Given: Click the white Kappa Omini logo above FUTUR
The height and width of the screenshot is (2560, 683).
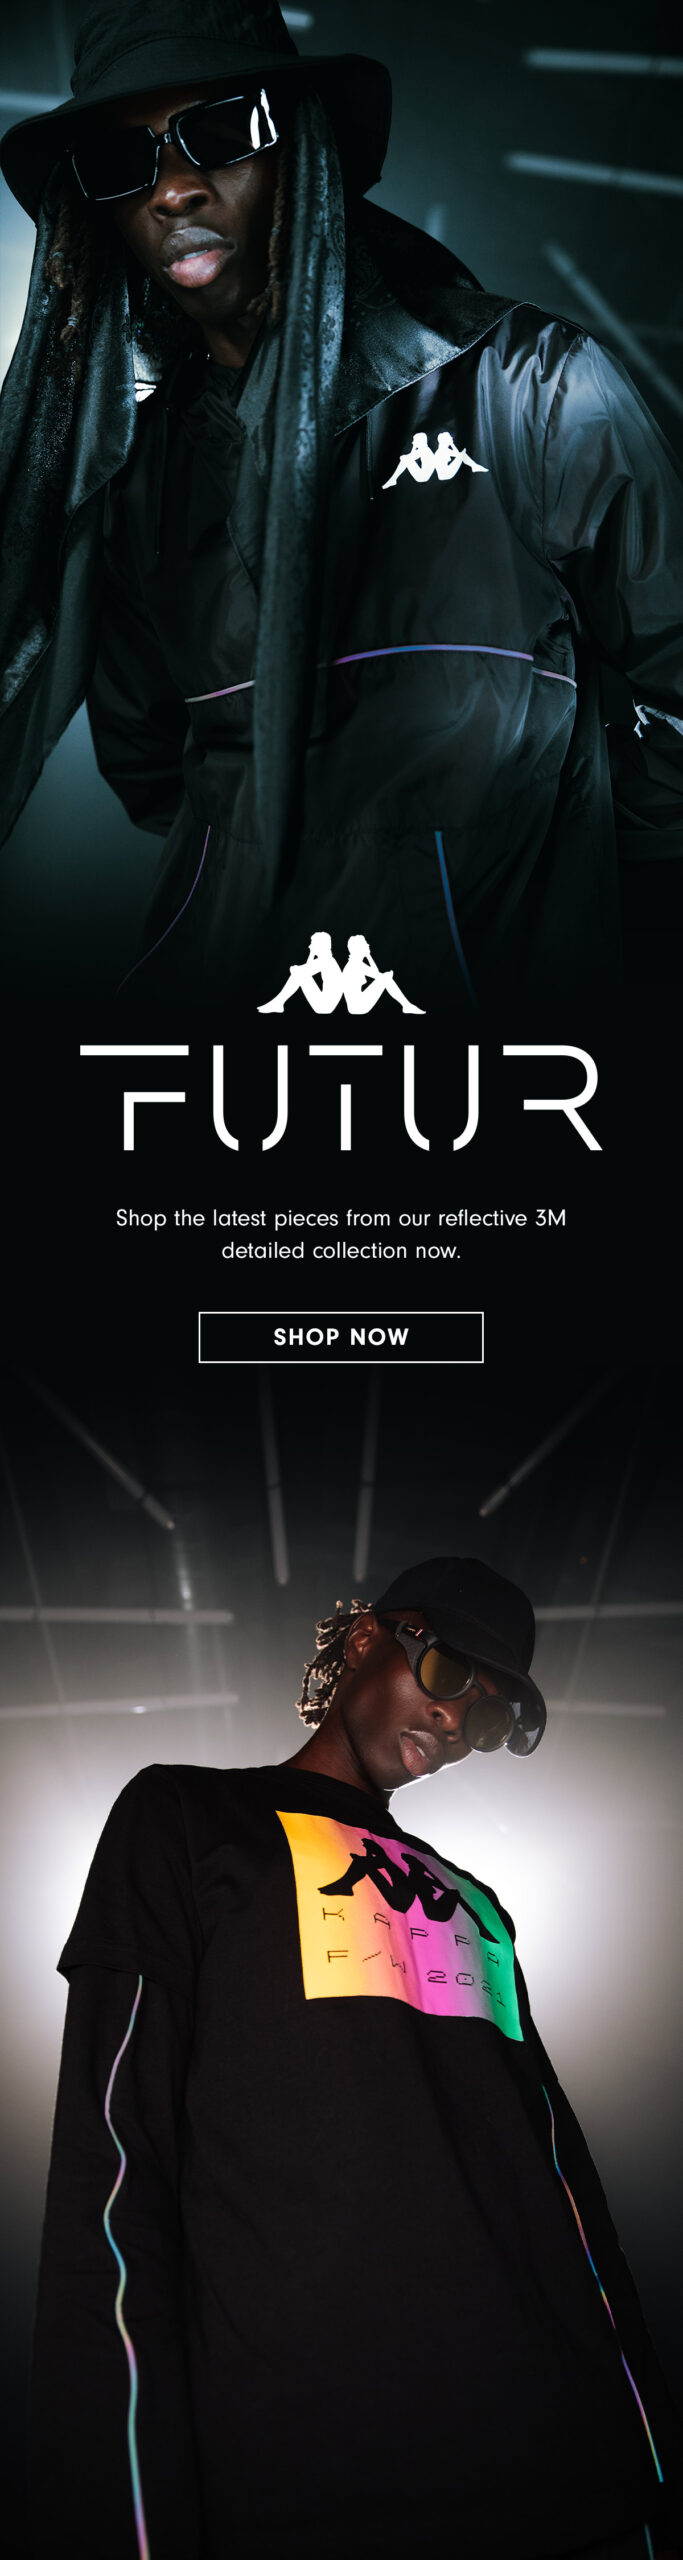Looking at the screenshot, I should [x=341, y=973].
